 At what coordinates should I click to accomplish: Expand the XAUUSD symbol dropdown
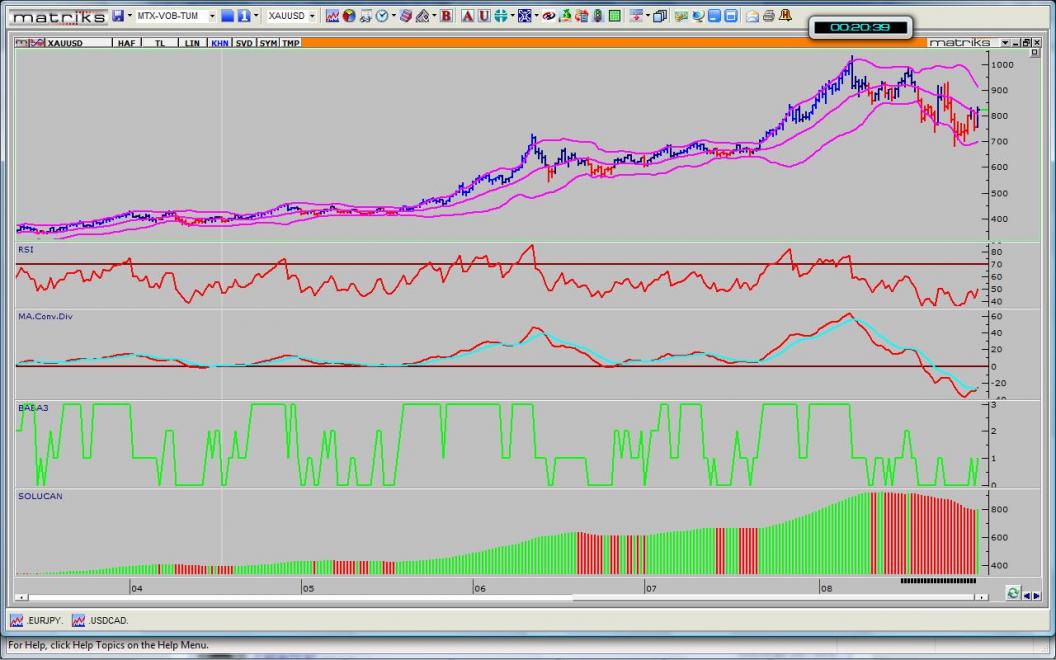(313, 16)
